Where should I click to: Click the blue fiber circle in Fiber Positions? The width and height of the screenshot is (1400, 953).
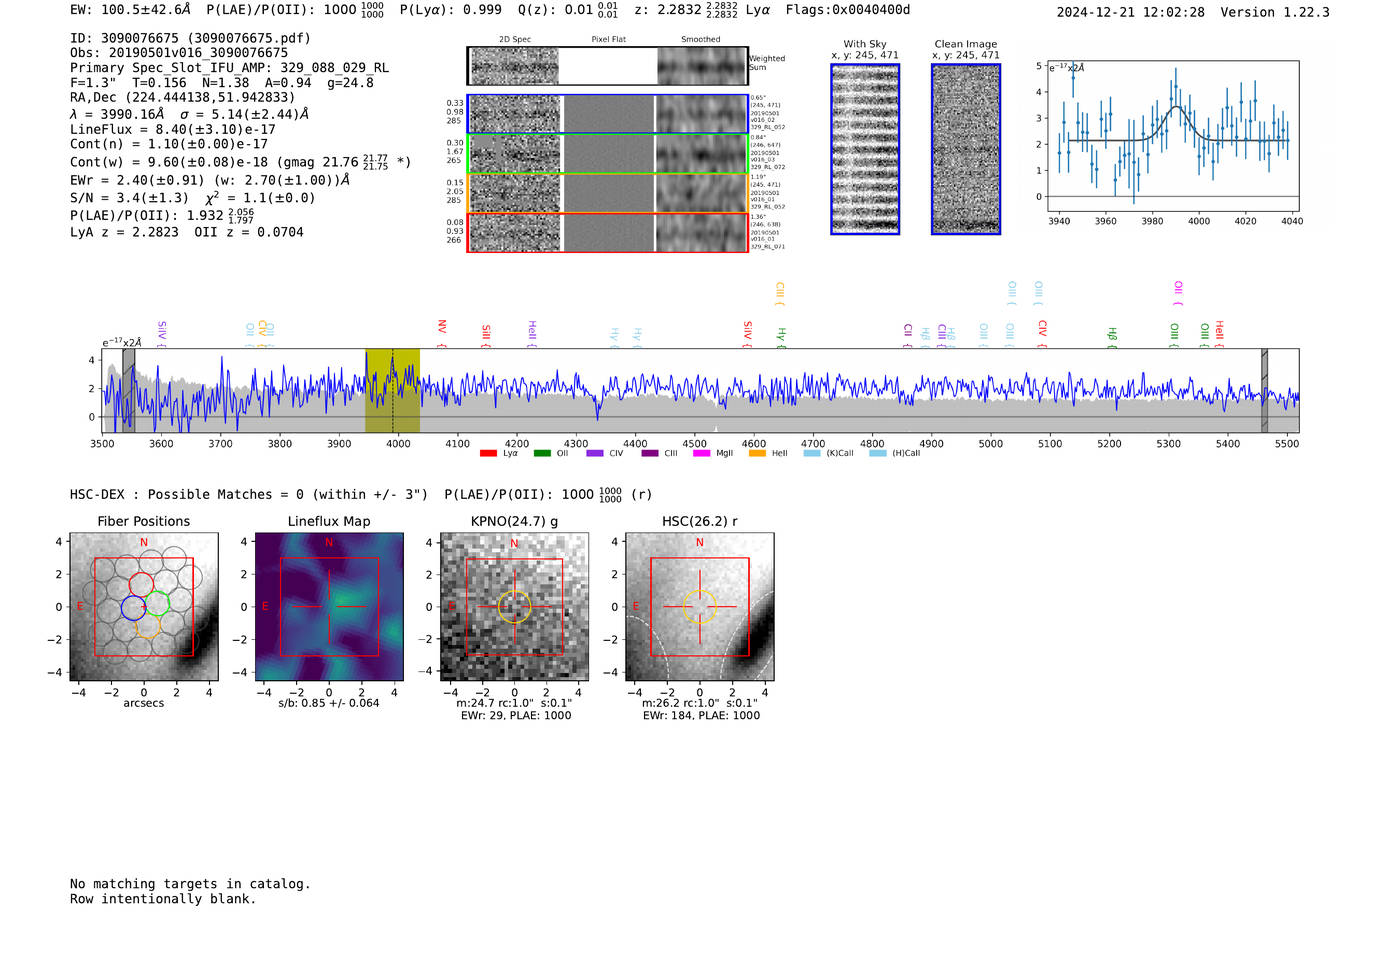133,607
